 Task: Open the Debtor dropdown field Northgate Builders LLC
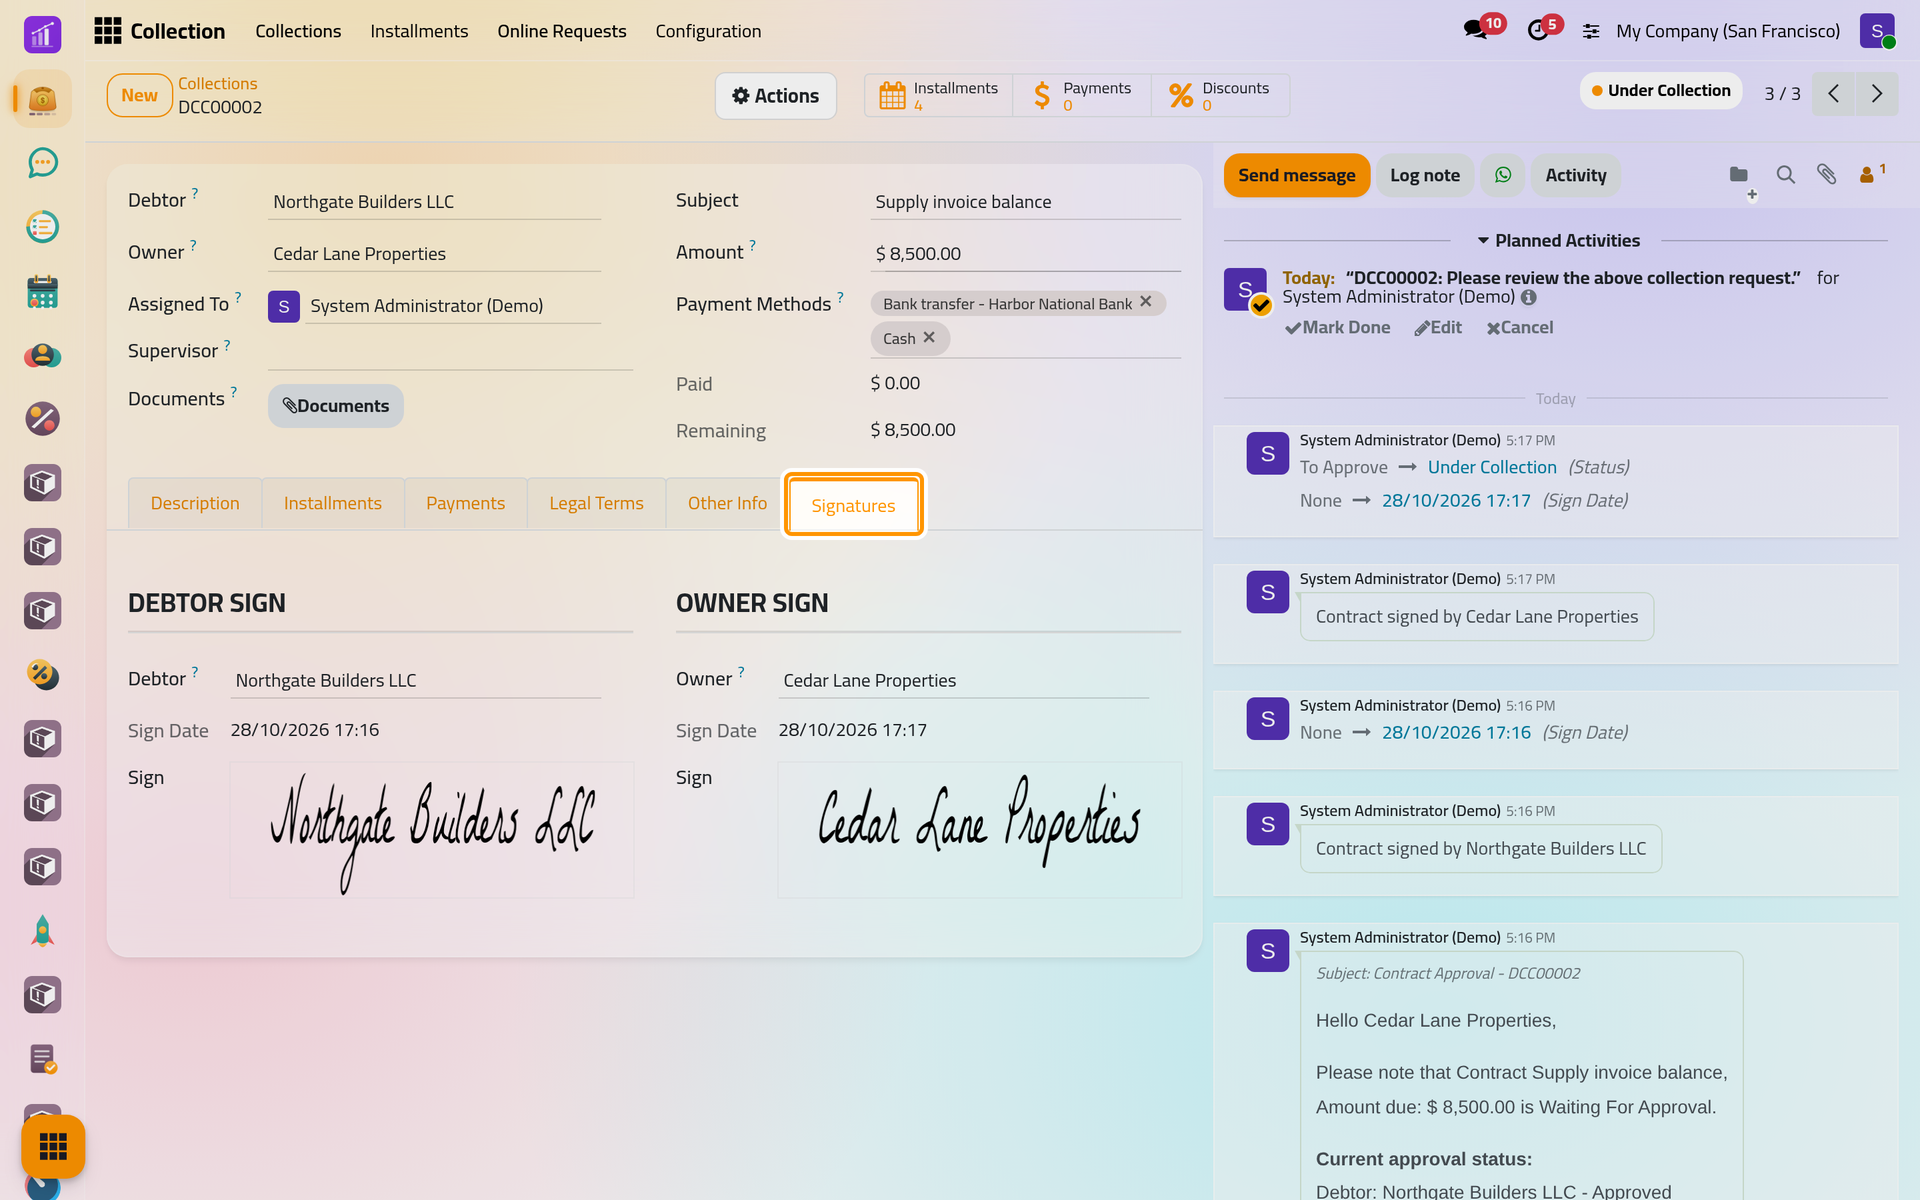436,202
